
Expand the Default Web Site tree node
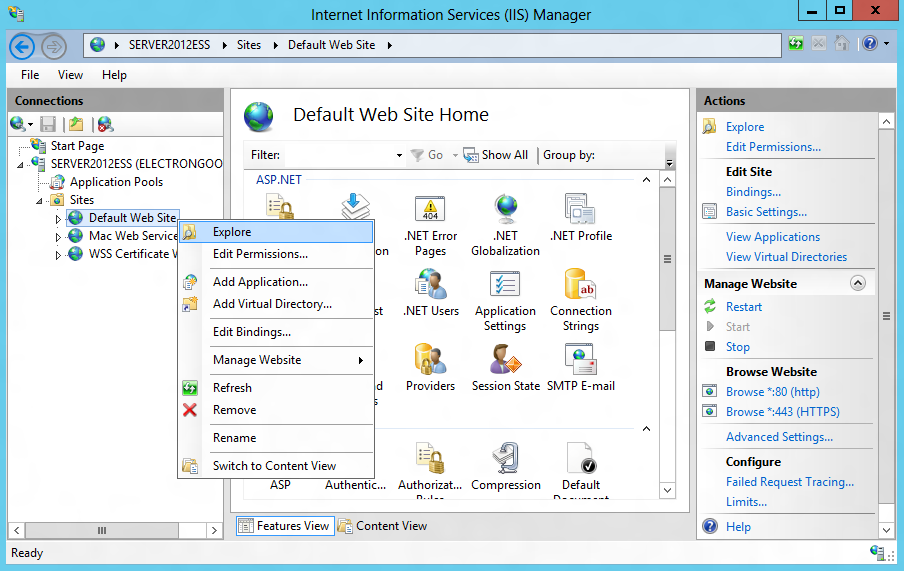58,219
